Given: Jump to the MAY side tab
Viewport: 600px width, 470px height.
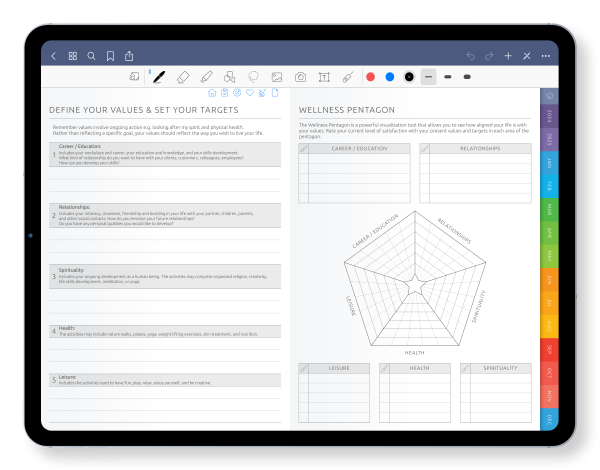Looking at the screenshot, I should coord(549,256).
